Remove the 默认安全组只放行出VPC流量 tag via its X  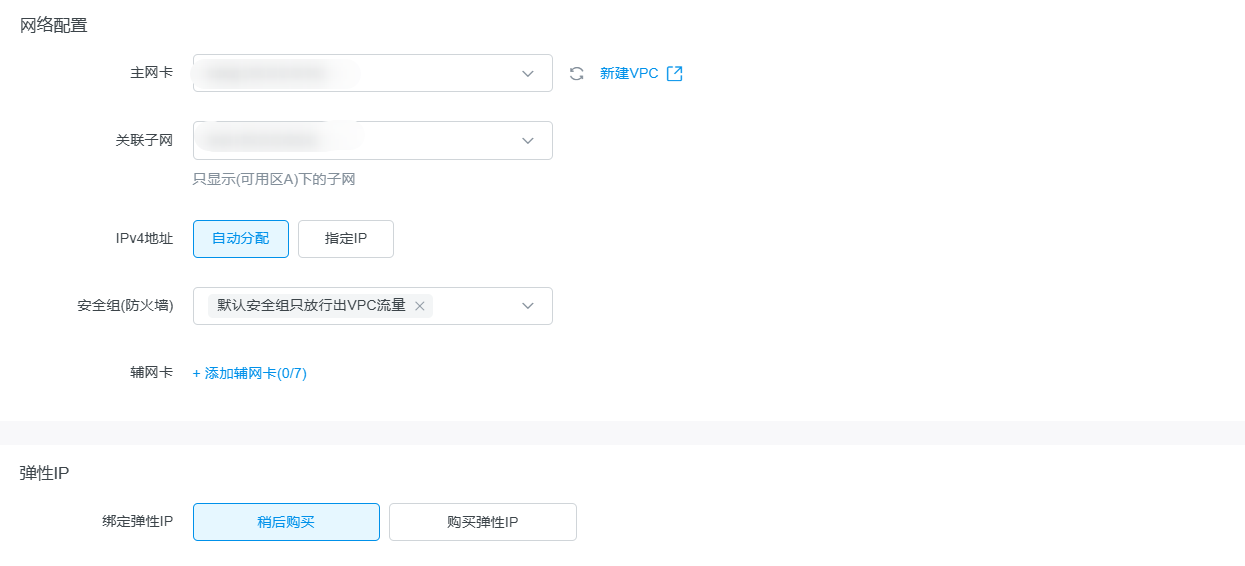pyautogui.click(x=420, y=306)
